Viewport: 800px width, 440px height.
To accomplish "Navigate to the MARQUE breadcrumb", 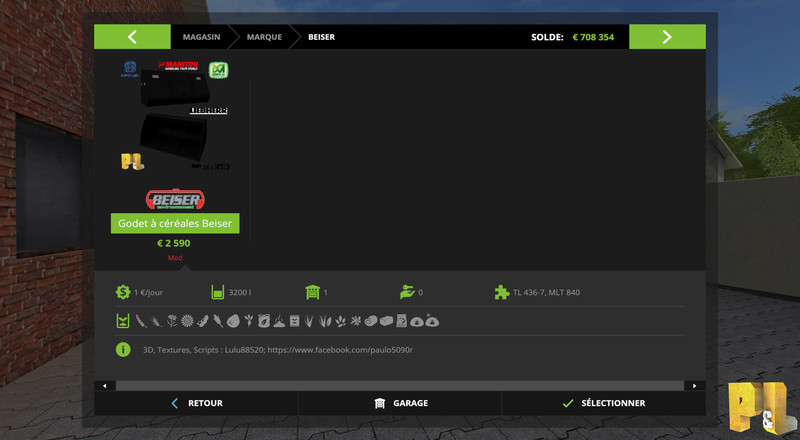I will (265, 37).
